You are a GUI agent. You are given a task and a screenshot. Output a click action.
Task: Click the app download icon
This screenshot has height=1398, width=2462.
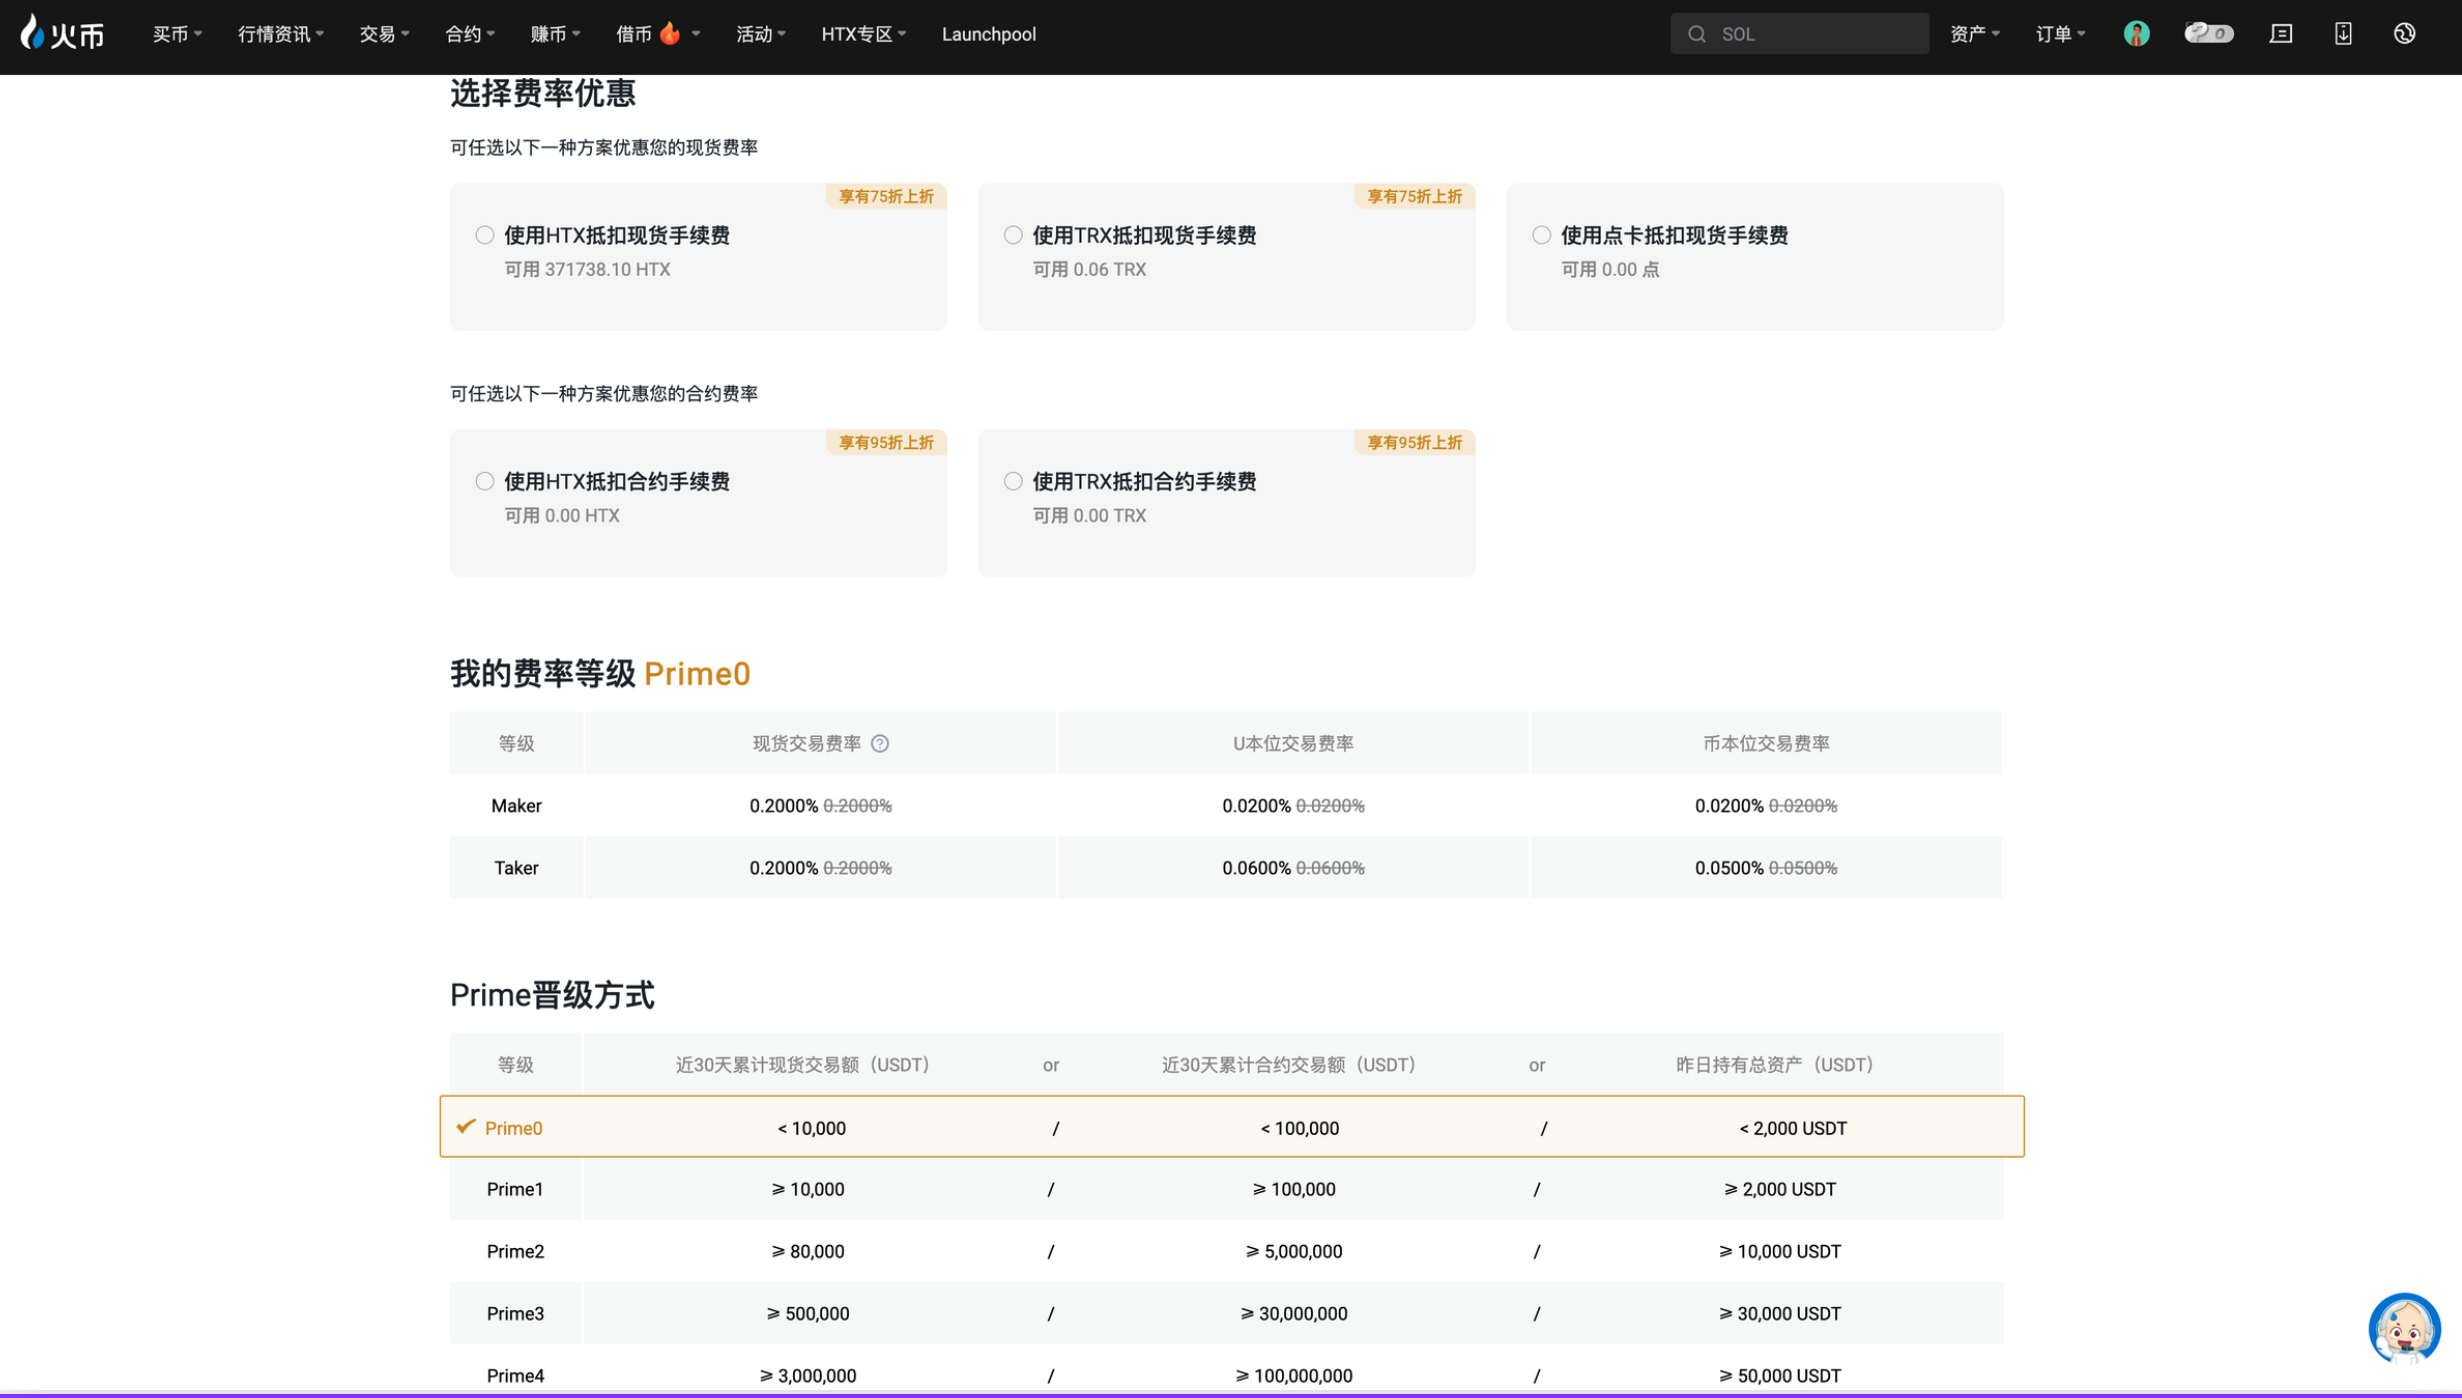2343,34
